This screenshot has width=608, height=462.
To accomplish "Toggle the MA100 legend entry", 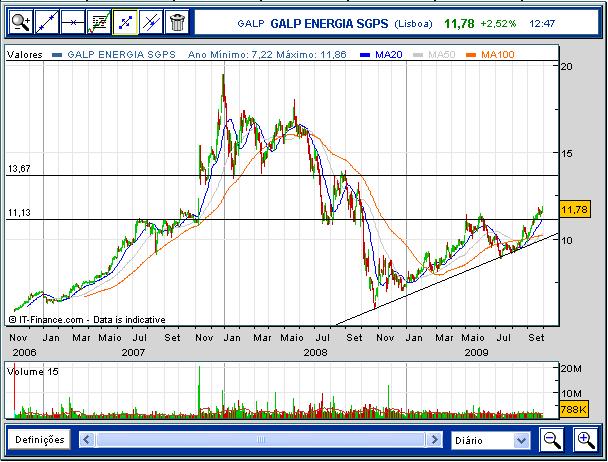I will [490, 55].
